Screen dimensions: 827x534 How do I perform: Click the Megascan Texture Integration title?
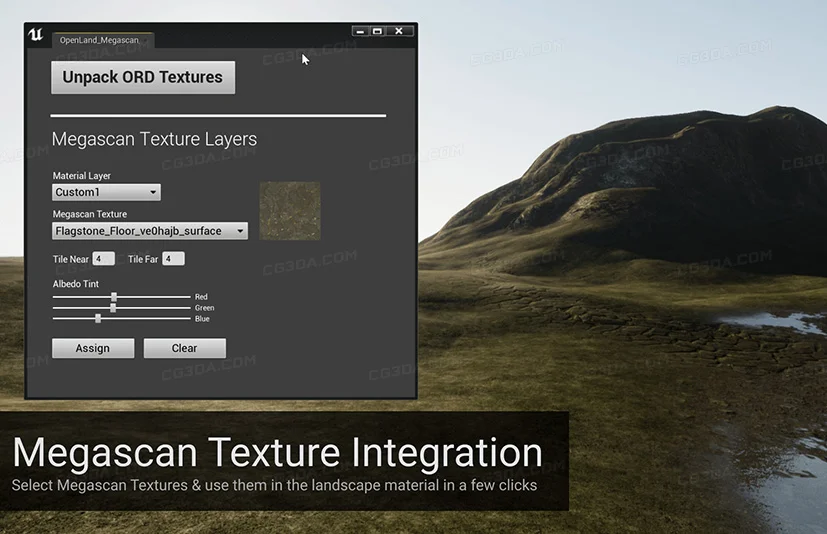pyautogui.click(x=277, y=453)
